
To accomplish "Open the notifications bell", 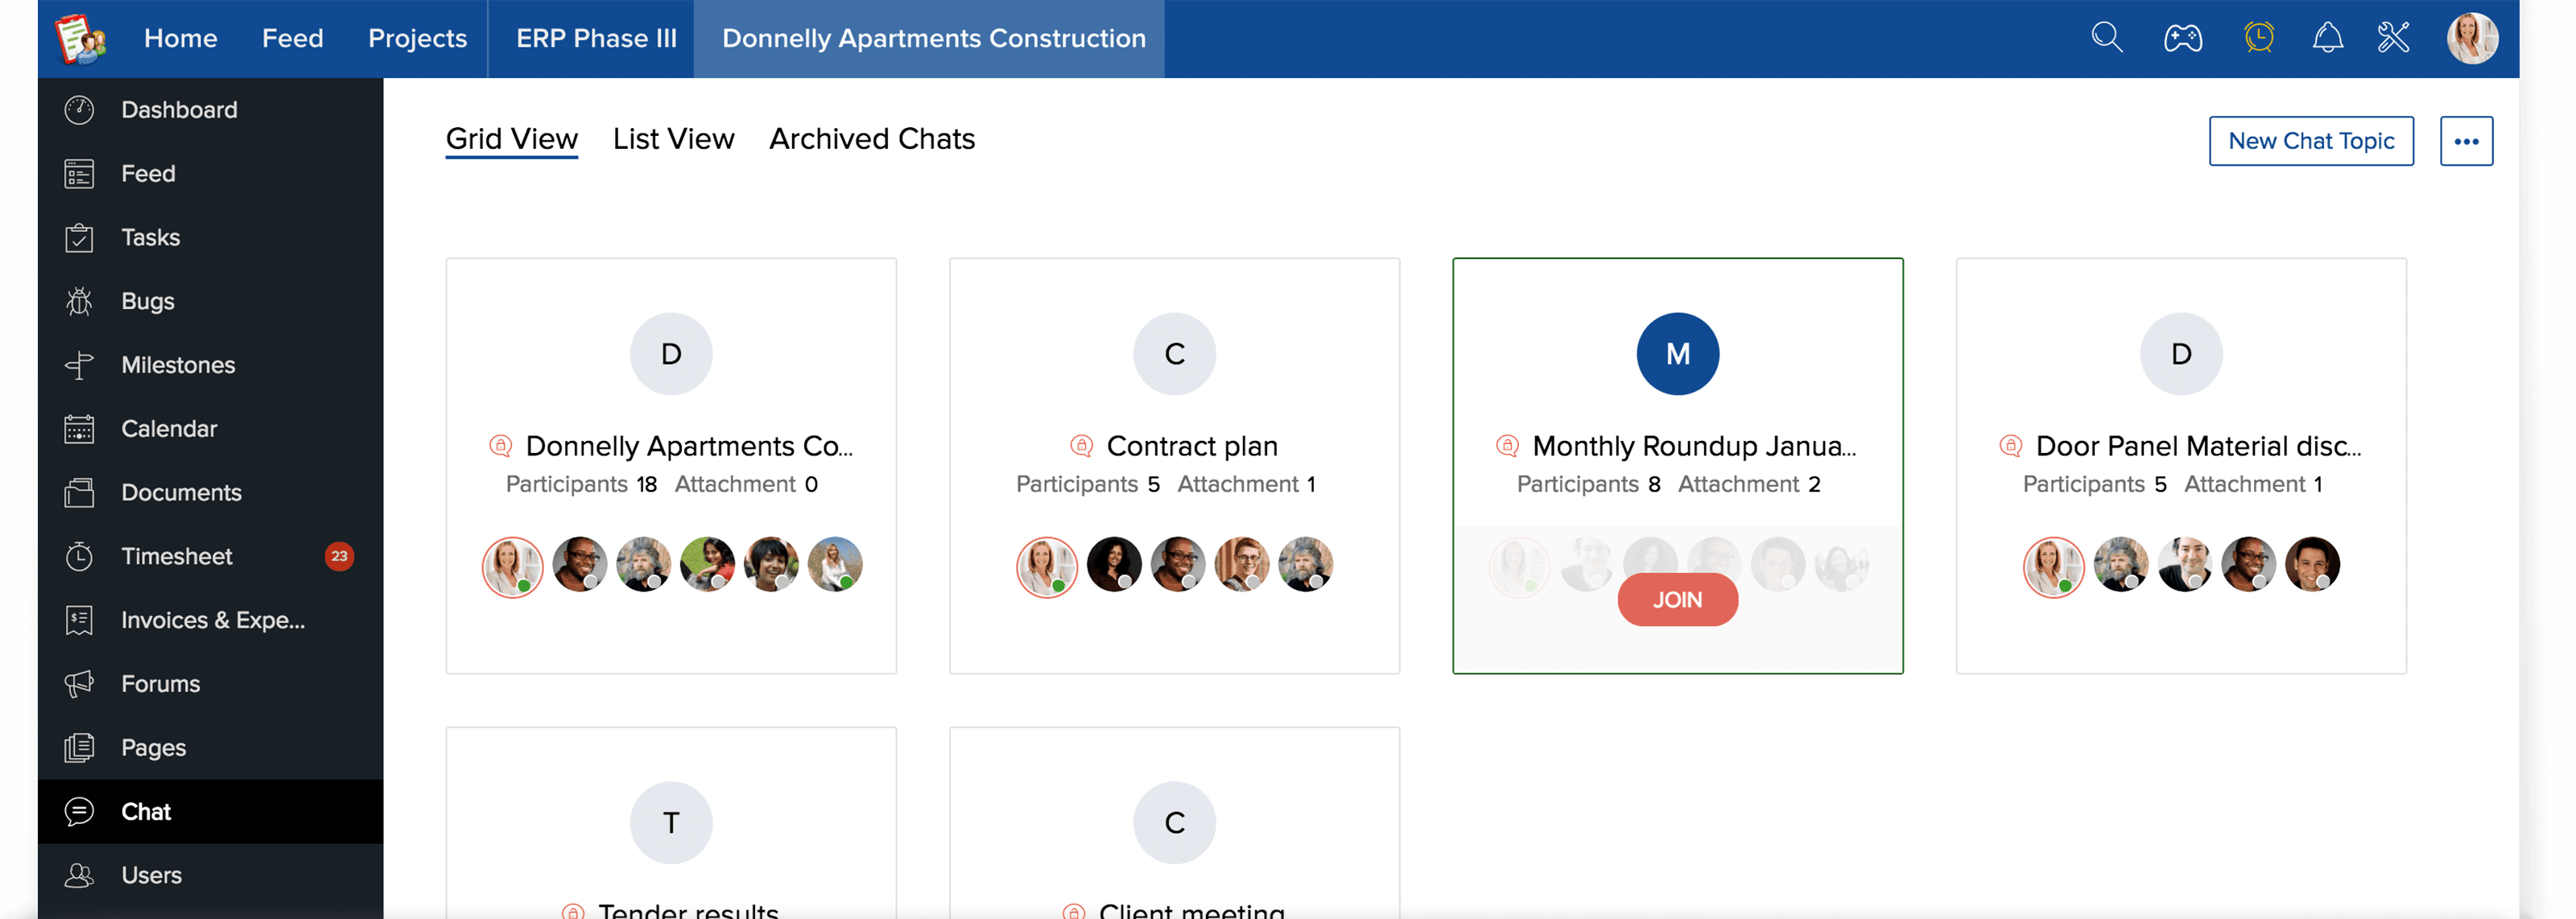I will point(2327,38).
